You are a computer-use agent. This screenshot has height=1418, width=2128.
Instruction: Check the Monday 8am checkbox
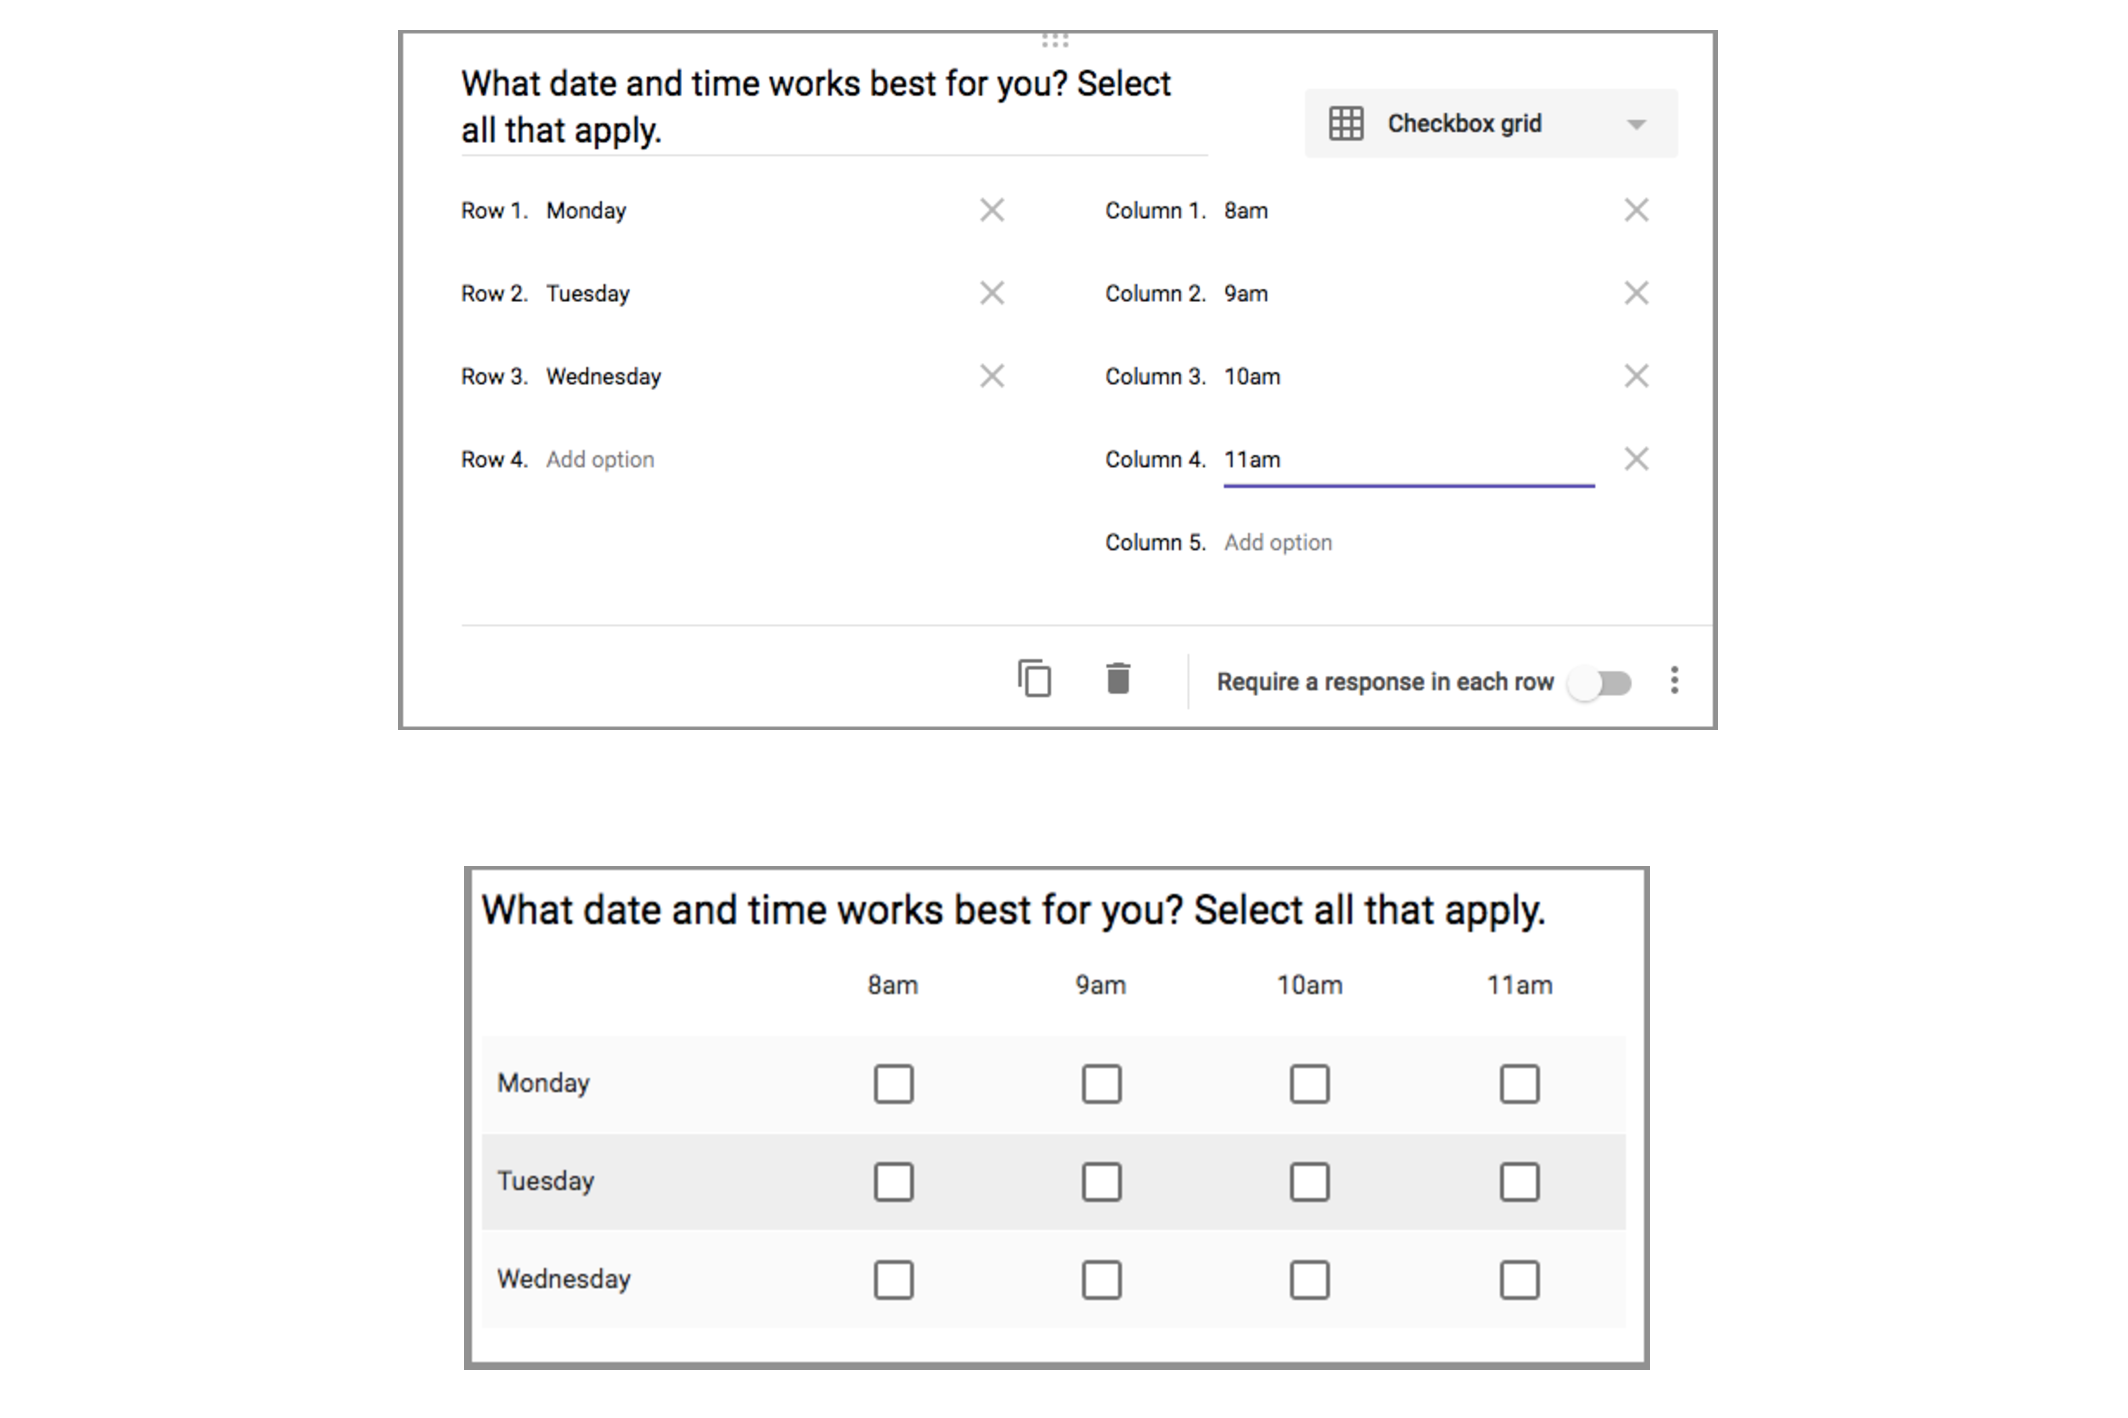tap(895, 1083)
